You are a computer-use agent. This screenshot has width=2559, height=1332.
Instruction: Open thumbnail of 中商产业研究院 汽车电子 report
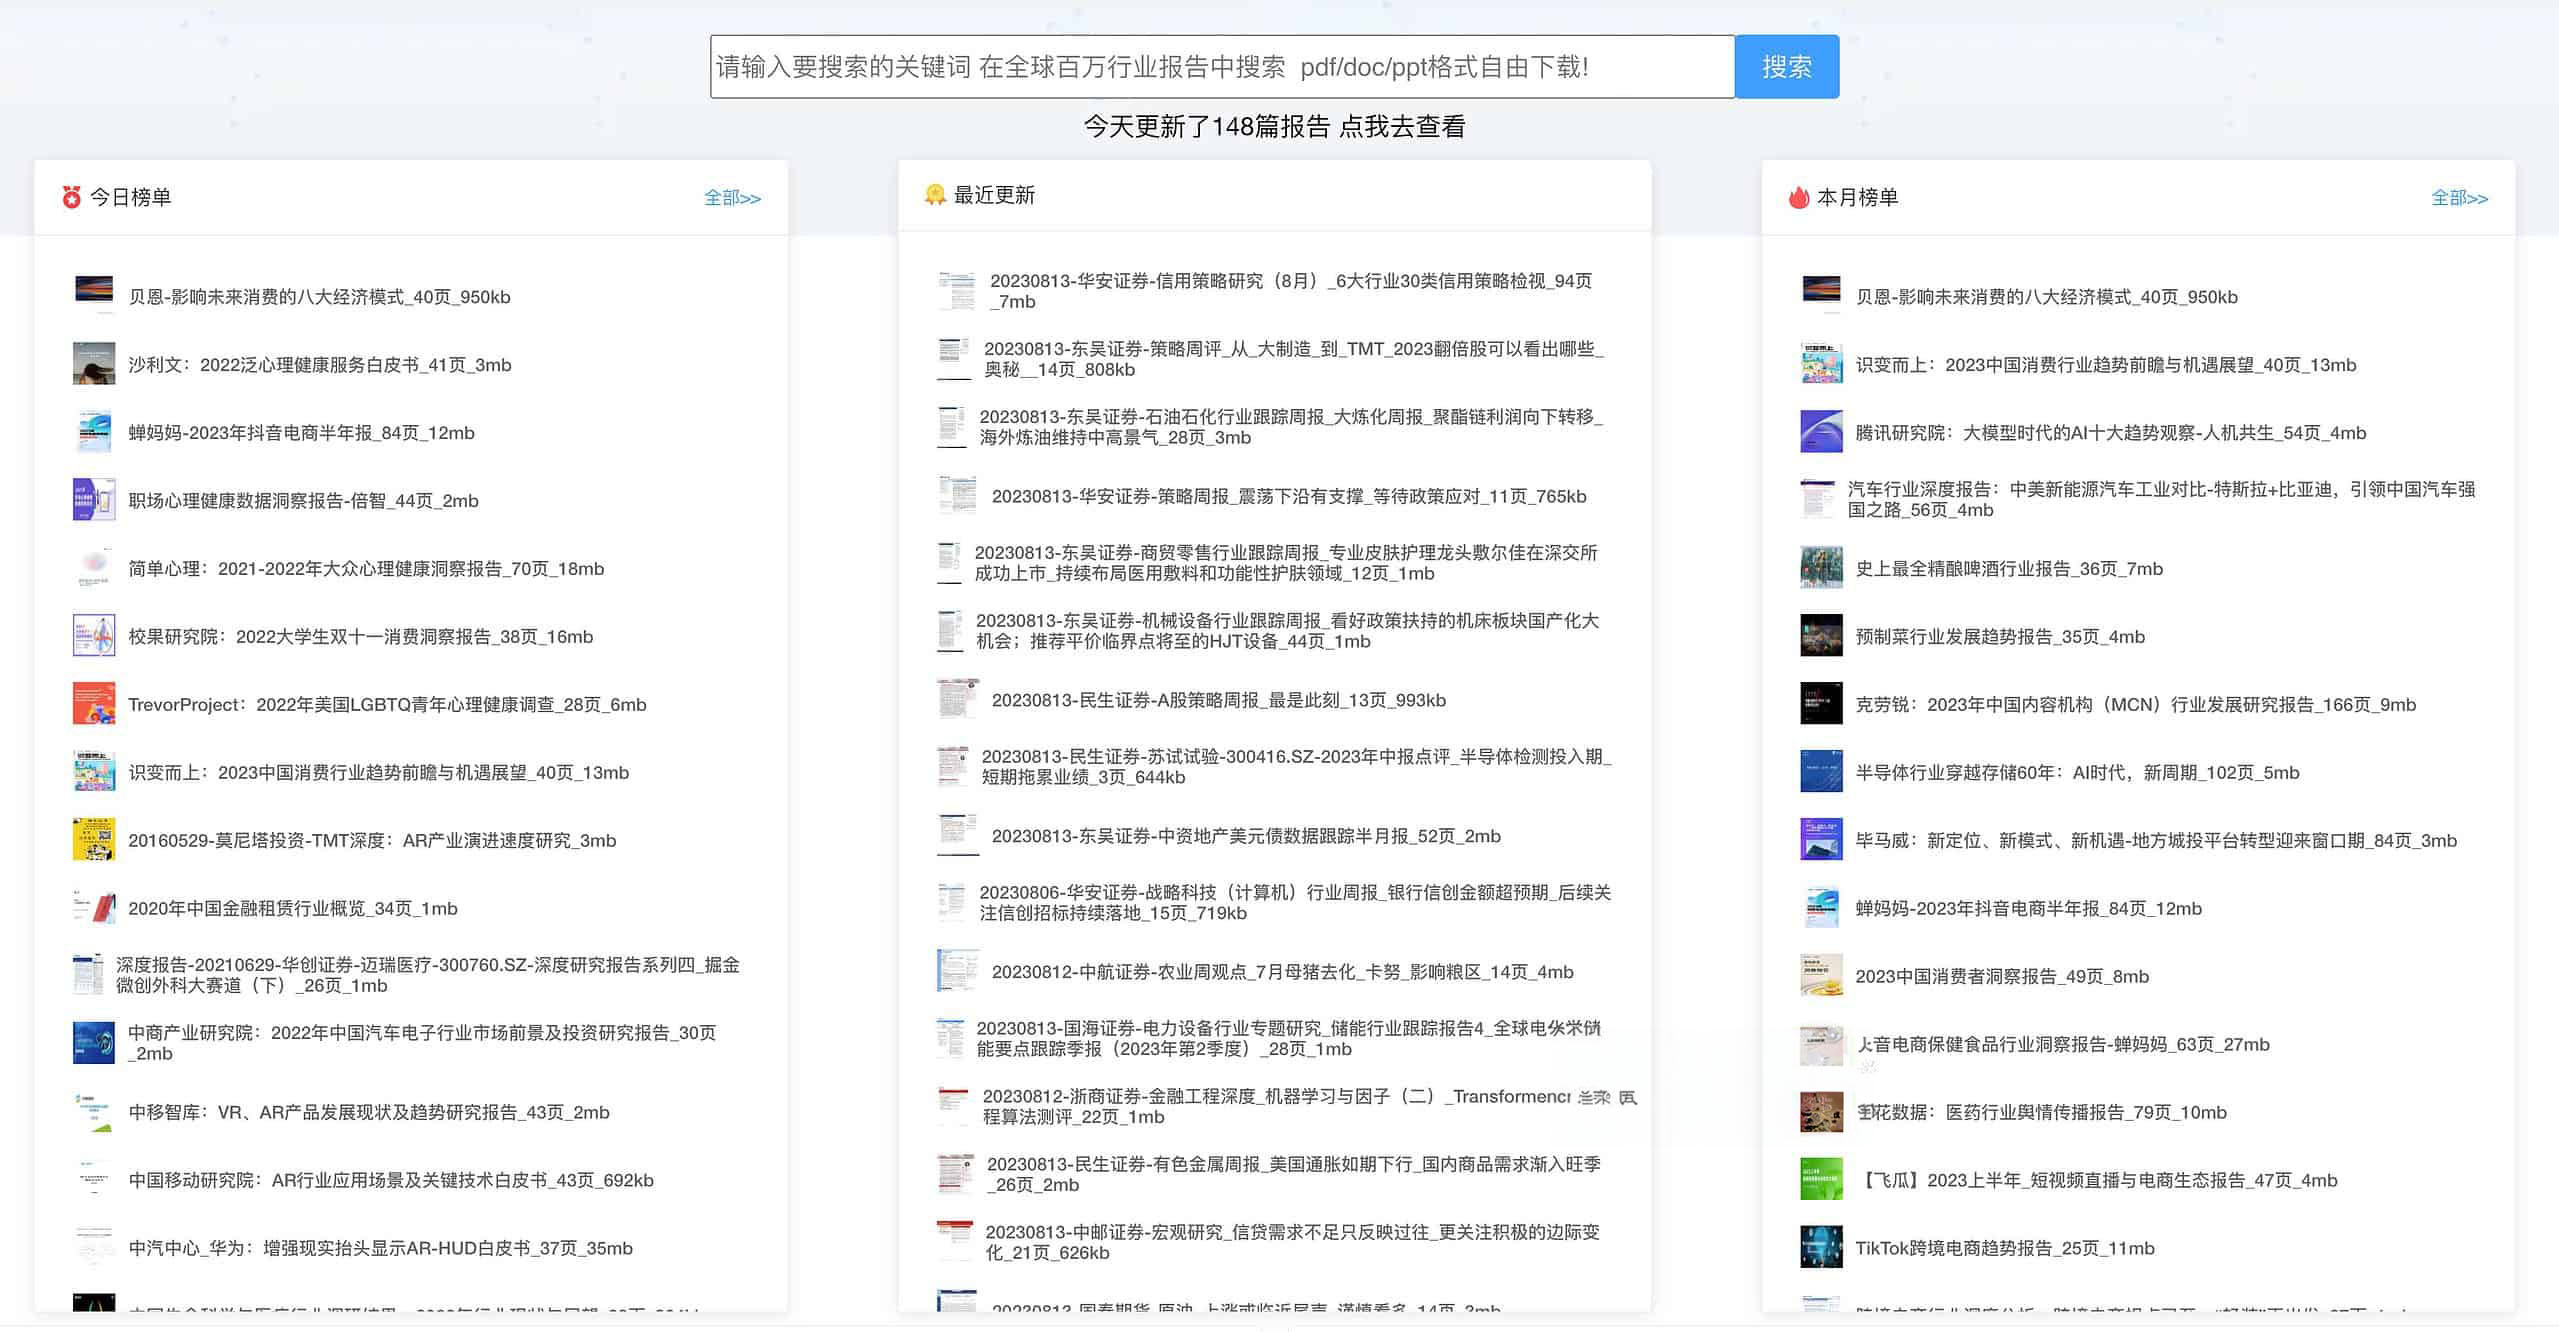coord(94,1043)
